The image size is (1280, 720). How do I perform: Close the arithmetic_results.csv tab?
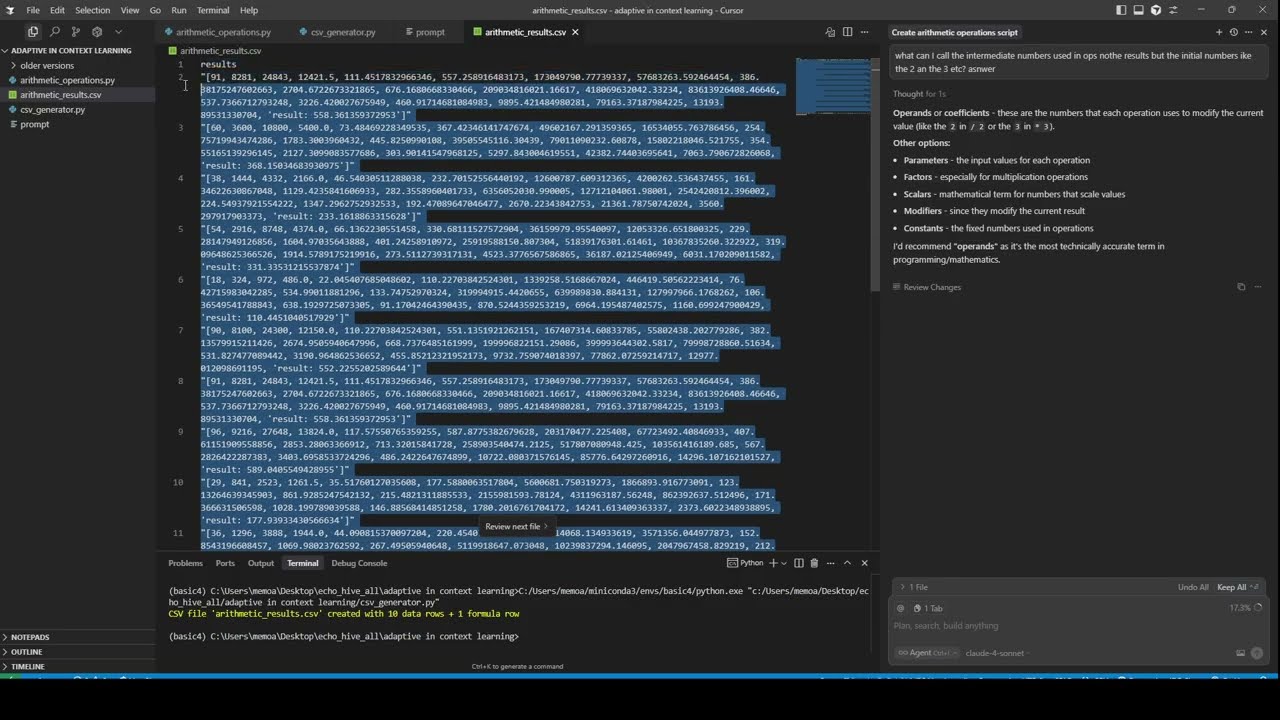[x=575, y=32]
